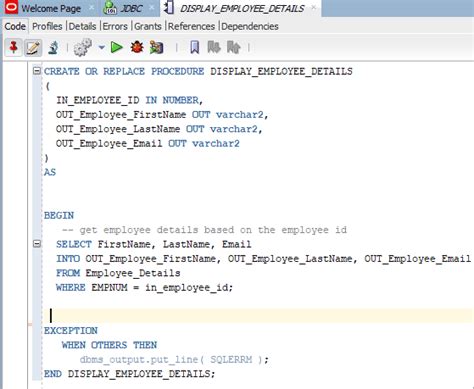The height and width of the screenshot is (389, 474).
Task: Run the procedure with green play button
Action: 116,47
